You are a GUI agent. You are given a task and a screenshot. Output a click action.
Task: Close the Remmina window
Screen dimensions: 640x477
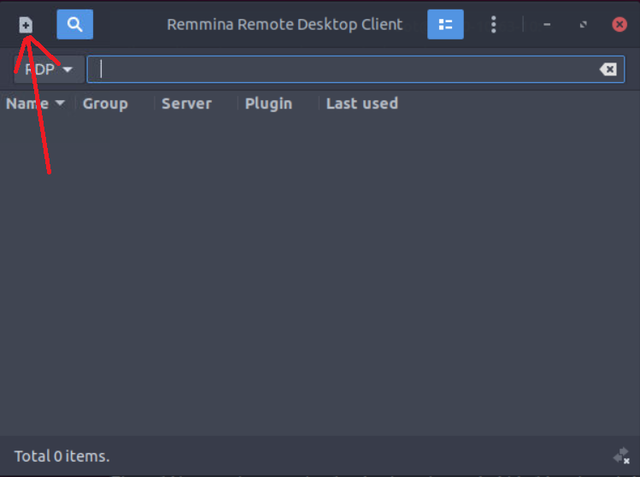tap(619, 24)
